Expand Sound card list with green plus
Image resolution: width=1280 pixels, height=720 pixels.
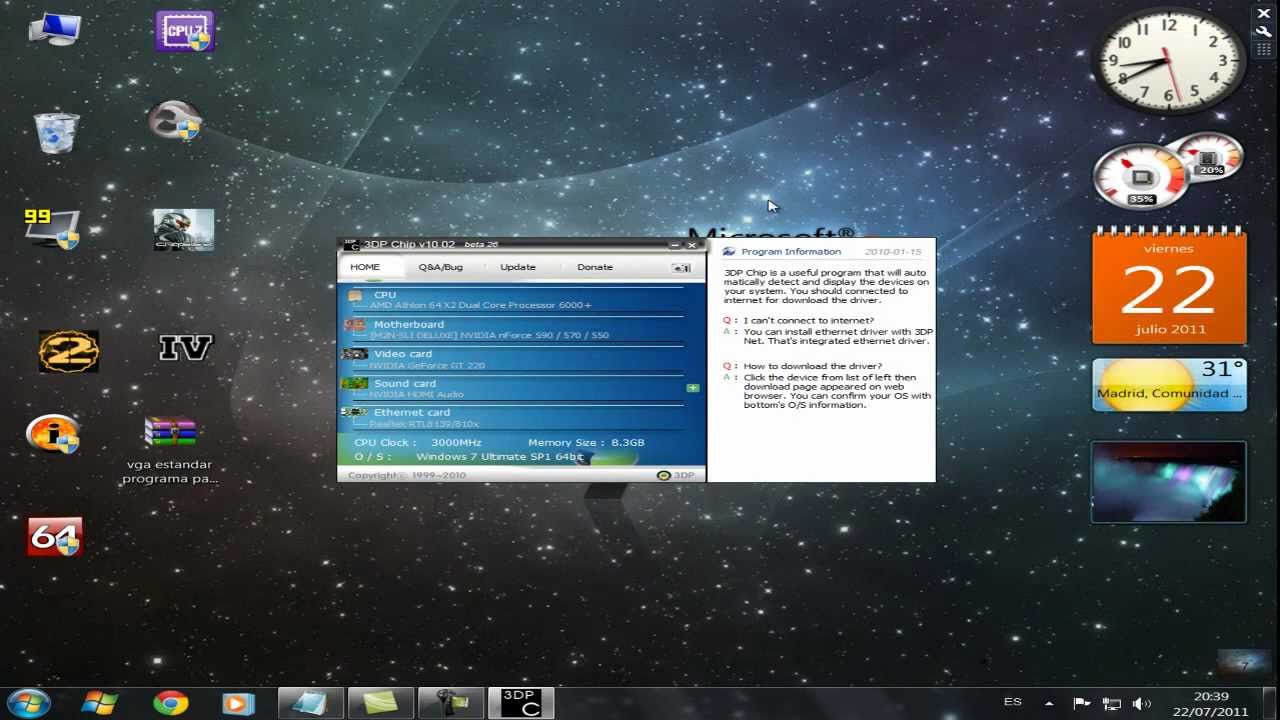coord(693,387)
